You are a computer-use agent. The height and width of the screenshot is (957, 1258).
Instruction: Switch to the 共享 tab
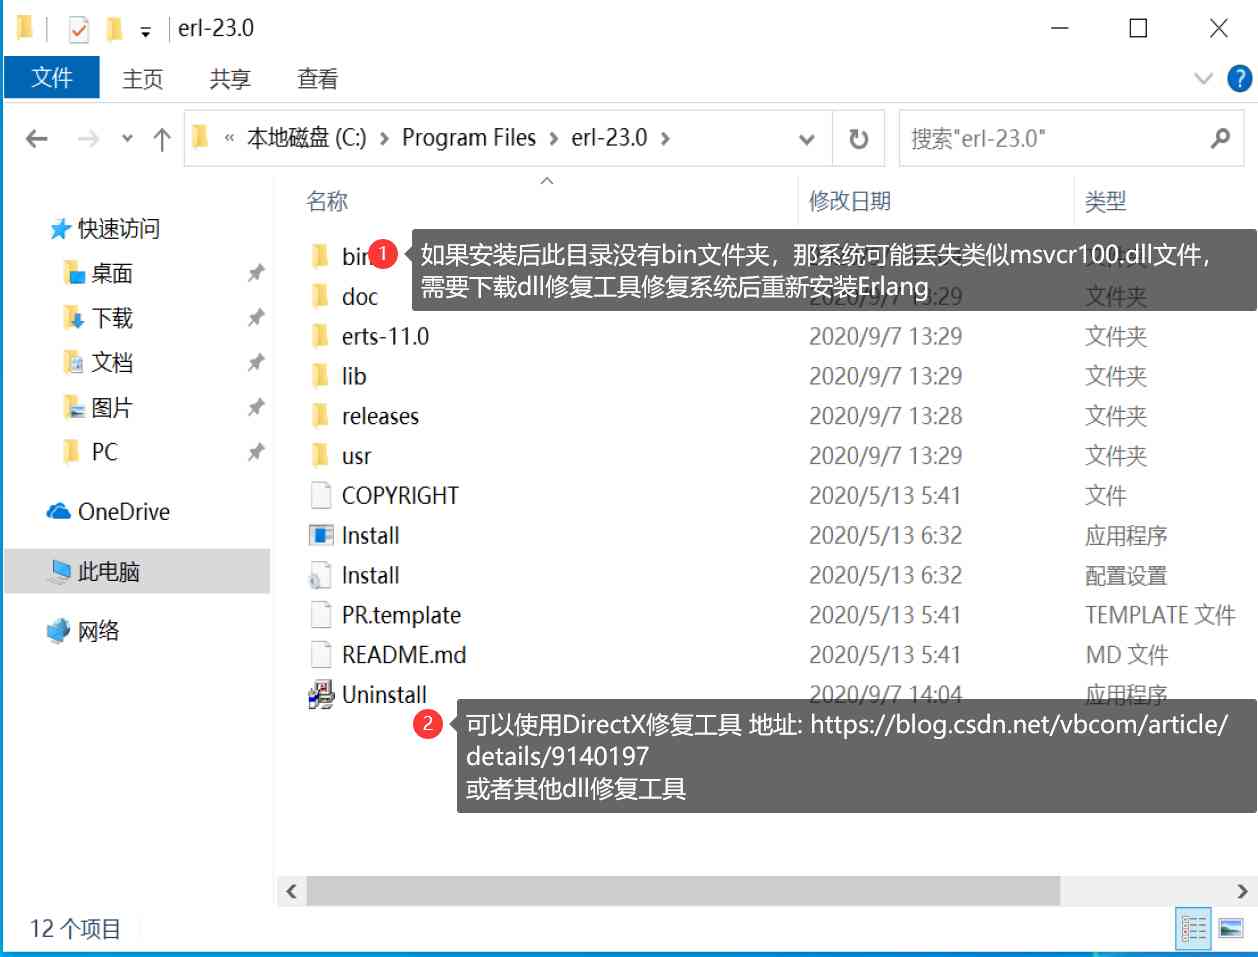230,79
